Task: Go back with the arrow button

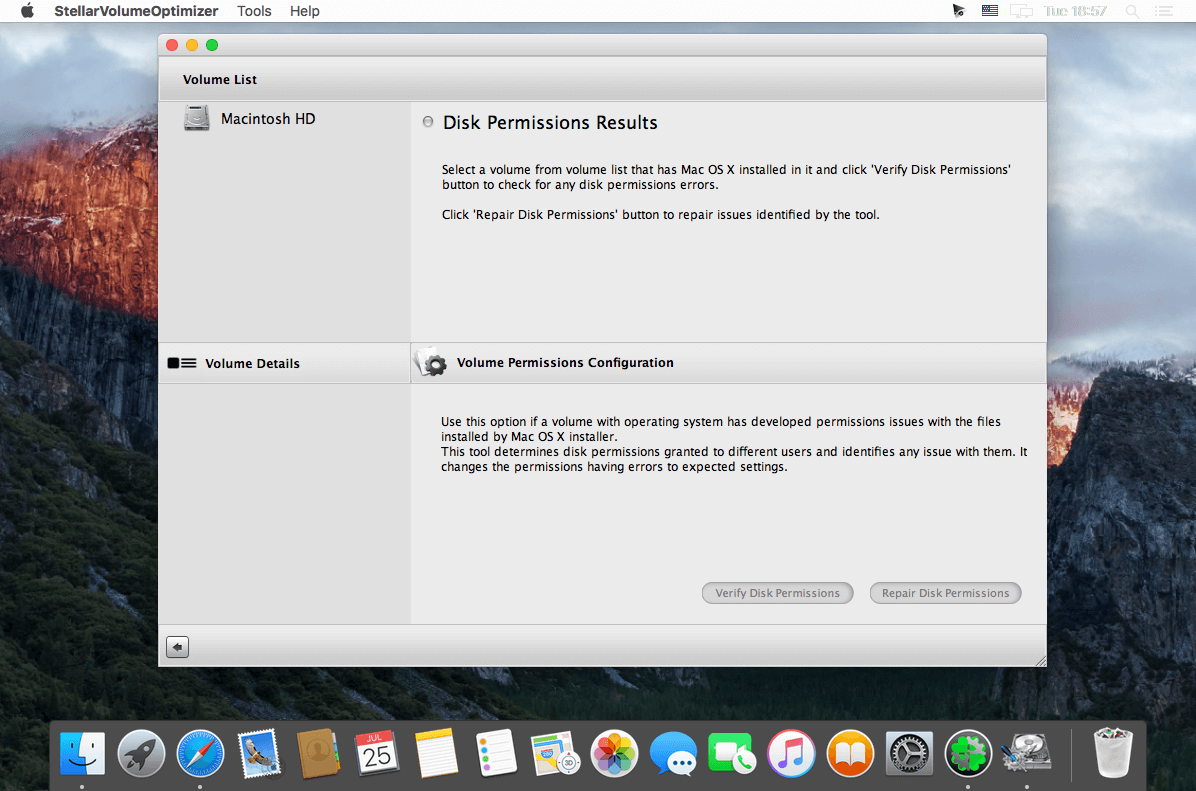Action: (177, 647)
